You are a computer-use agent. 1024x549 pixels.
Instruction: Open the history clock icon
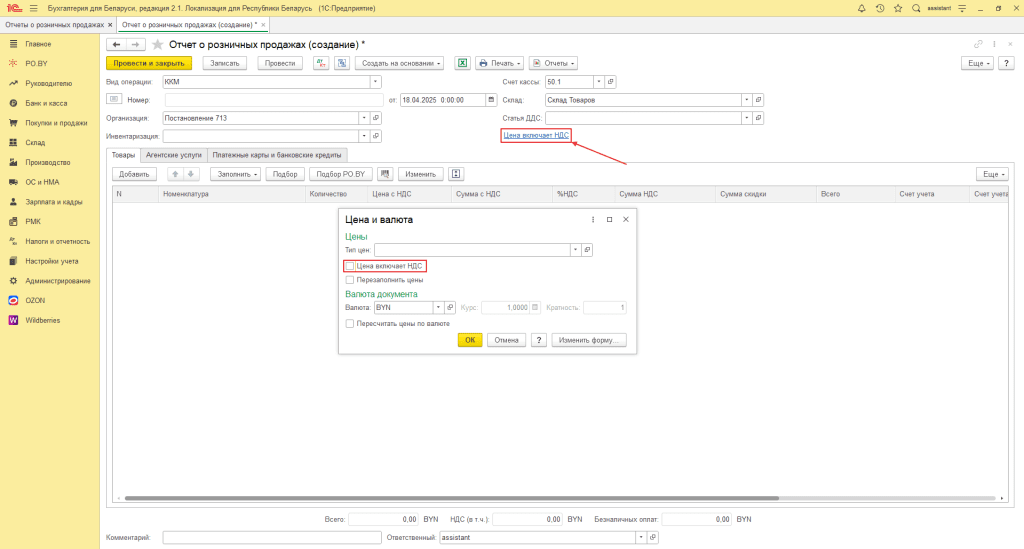880,8
